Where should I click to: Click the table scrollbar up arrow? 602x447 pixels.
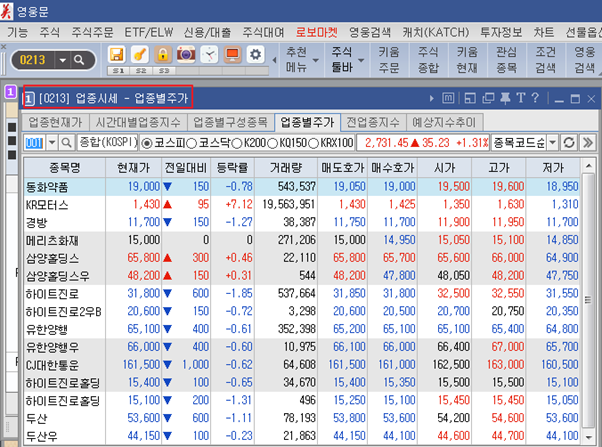tap(588, 166)
